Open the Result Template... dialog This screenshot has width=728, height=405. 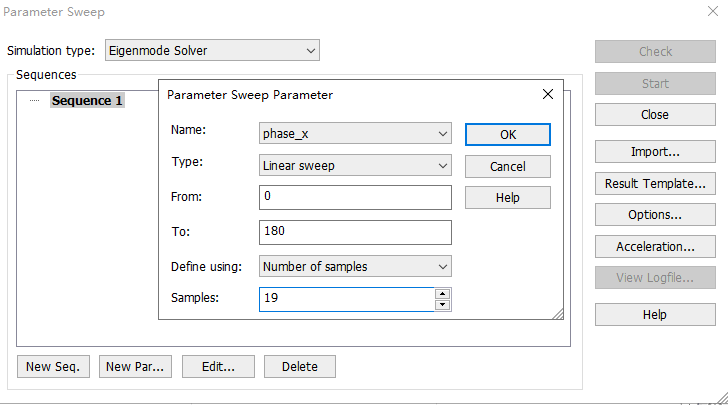coord(655,183)
